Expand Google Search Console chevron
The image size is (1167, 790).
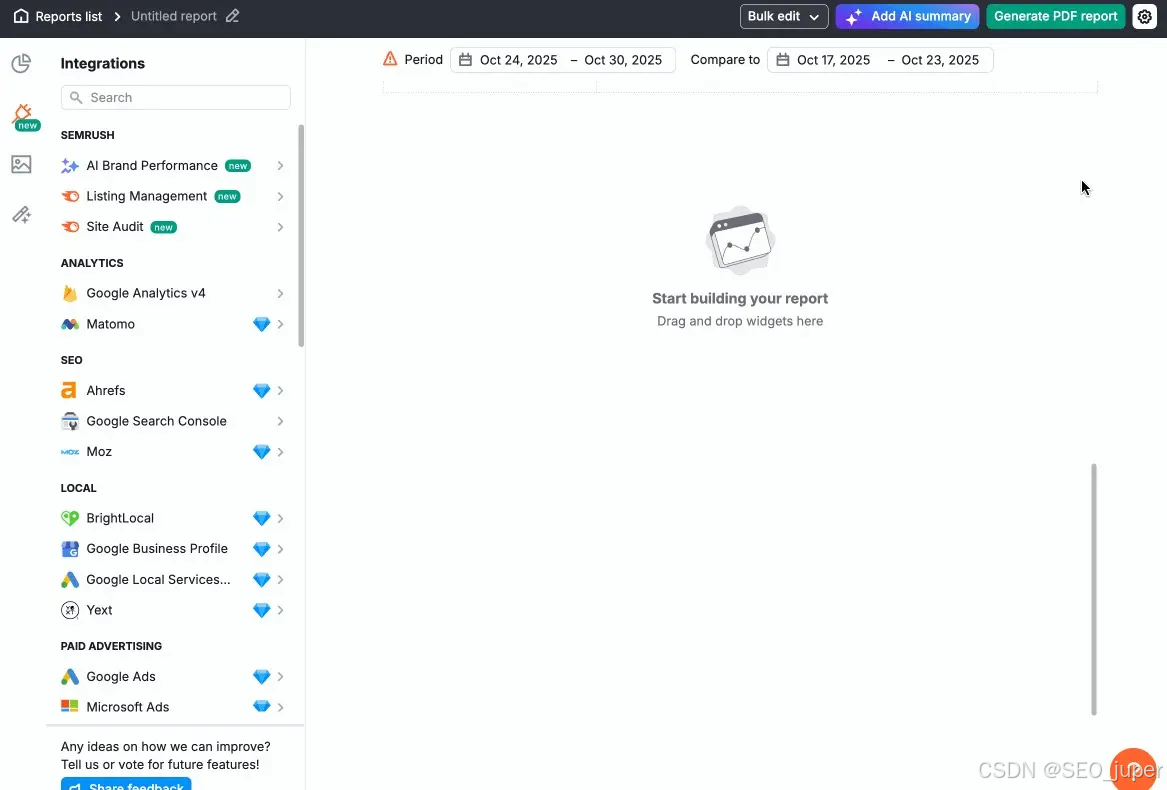tap(281, 421)
